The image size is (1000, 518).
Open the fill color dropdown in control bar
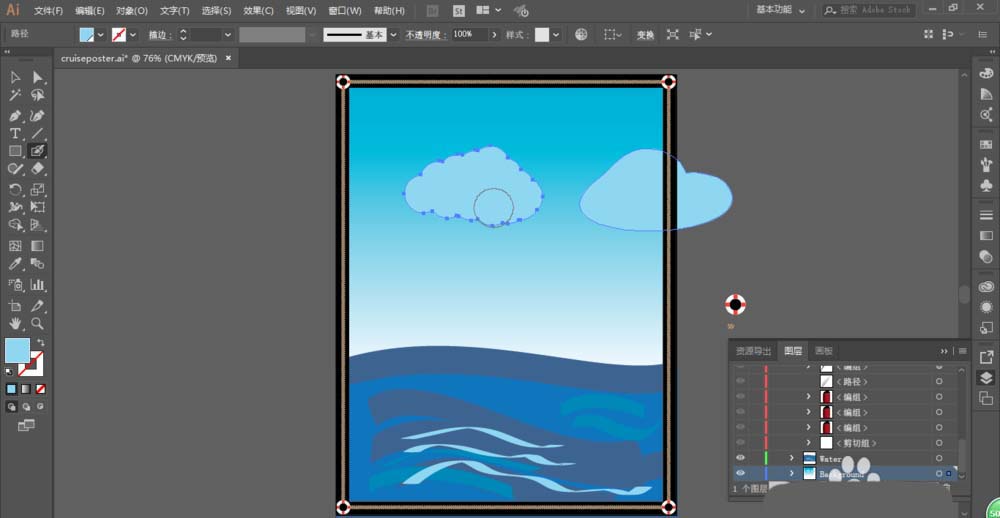(x=100, y=34)
